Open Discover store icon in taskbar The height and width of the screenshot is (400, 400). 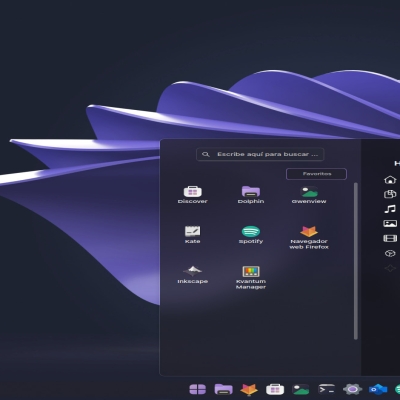pyautogui.click(x=275, y=389)
